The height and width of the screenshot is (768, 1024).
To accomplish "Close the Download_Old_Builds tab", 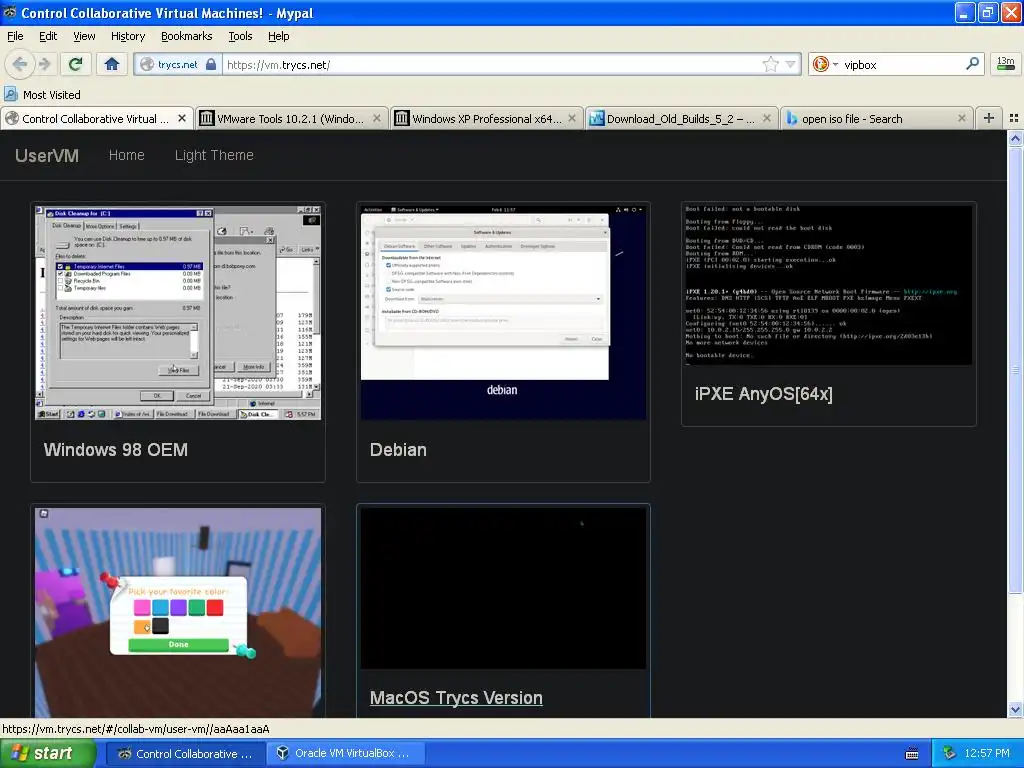I will click(x=767, y=118).
